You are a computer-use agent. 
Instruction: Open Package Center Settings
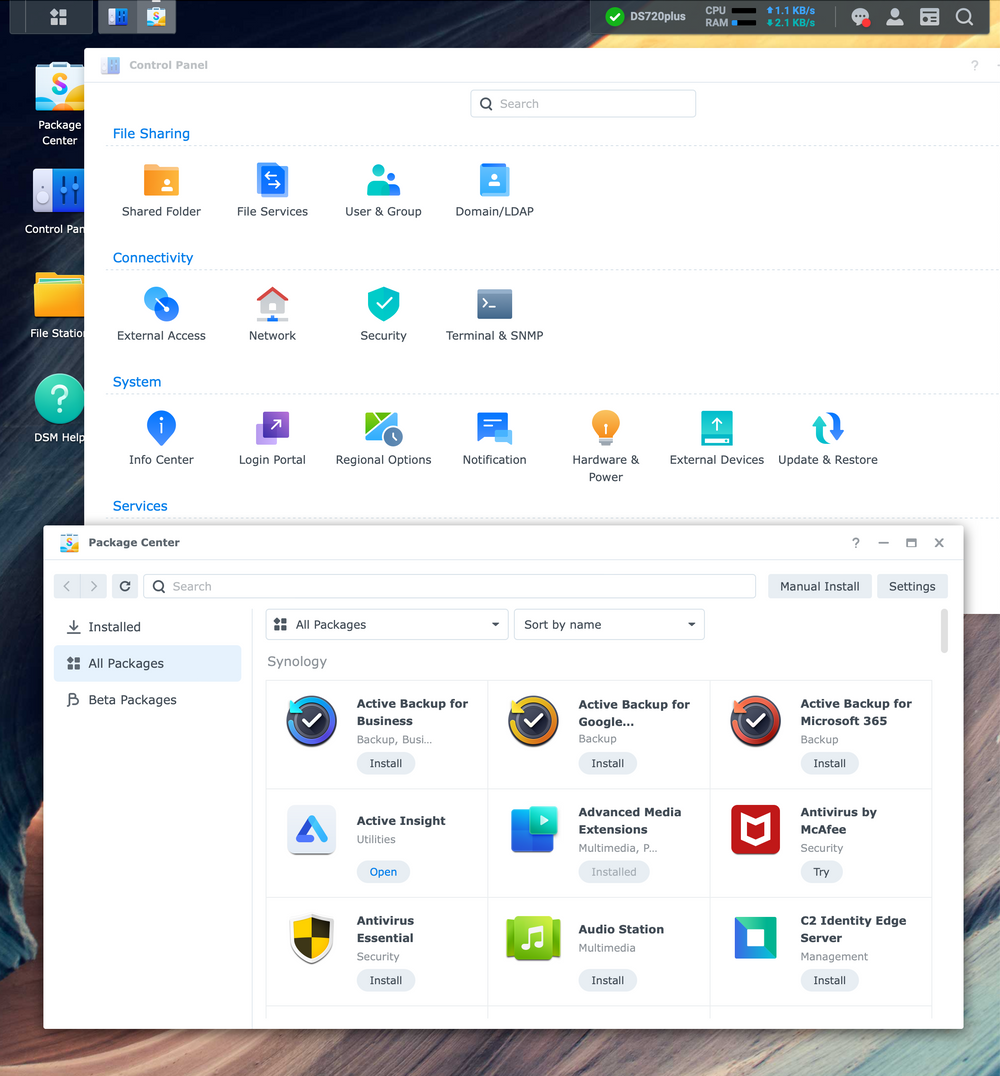[x=912, y=586]
